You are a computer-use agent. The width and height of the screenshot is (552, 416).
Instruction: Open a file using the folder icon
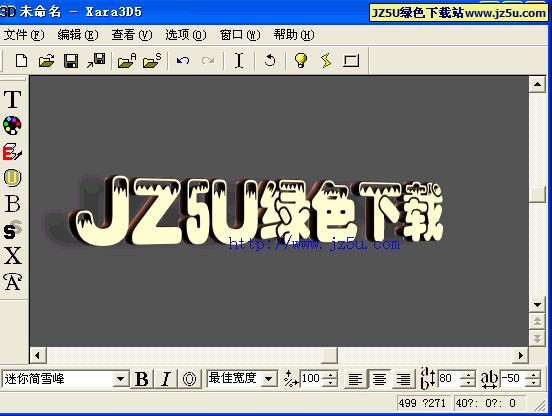point(46,61)
